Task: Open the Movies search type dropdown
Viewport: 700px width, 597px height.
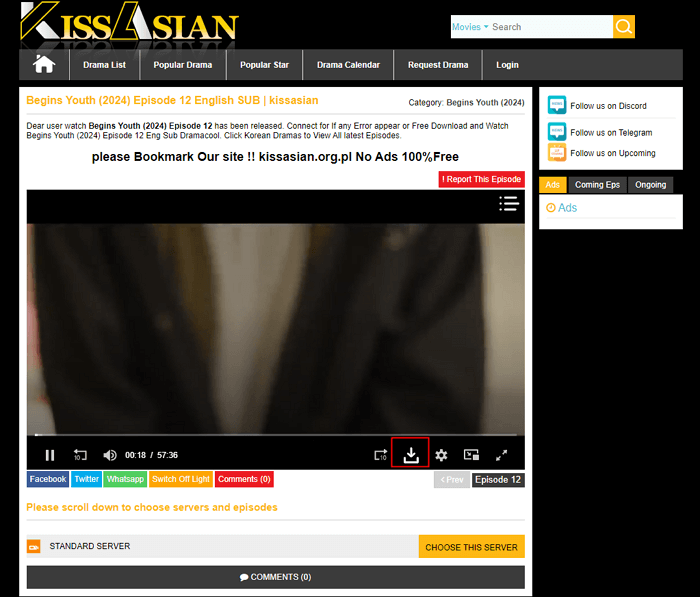Action: click(x=470, y=27)
